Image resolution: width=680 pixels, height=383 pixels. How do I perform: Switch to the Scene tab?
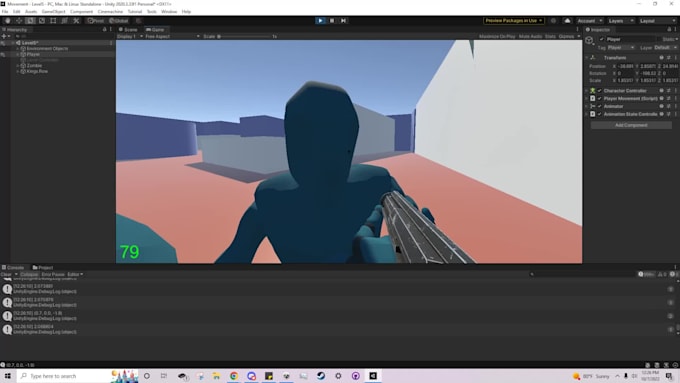point(128,29)
